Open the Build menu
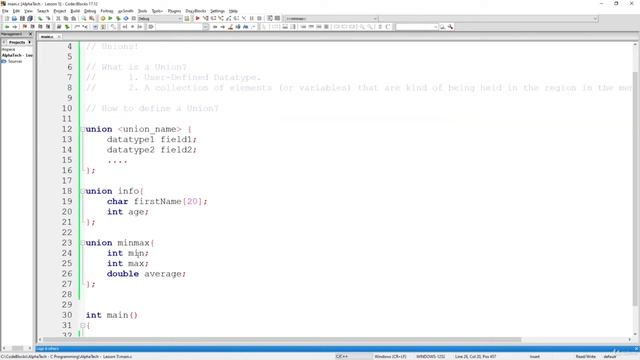640x360 pixels. click(x=75, y=11)
